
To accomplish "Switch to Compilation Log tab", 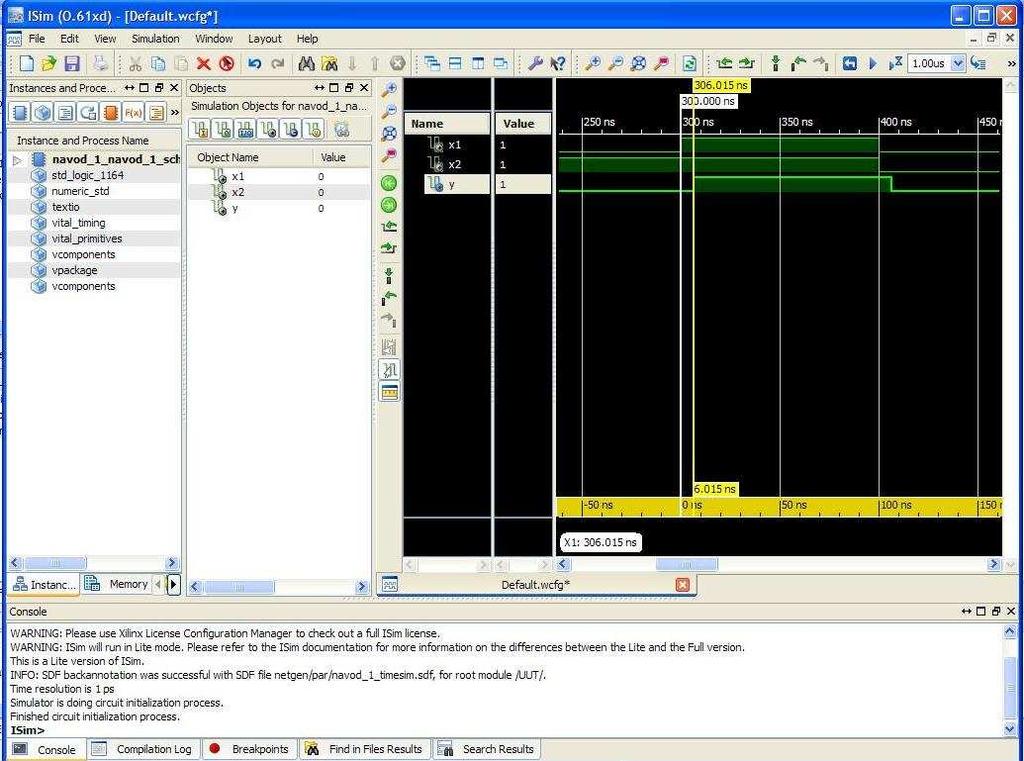I will click(x=142, y=749).
